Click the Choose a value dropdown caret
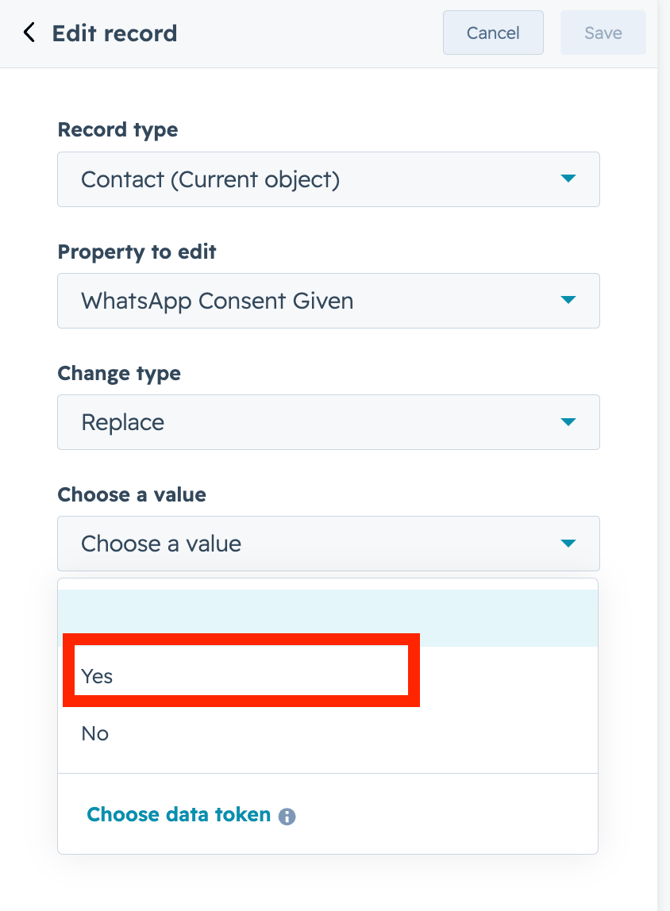Viewport: 670px width, 911px height. pos(568,544)
